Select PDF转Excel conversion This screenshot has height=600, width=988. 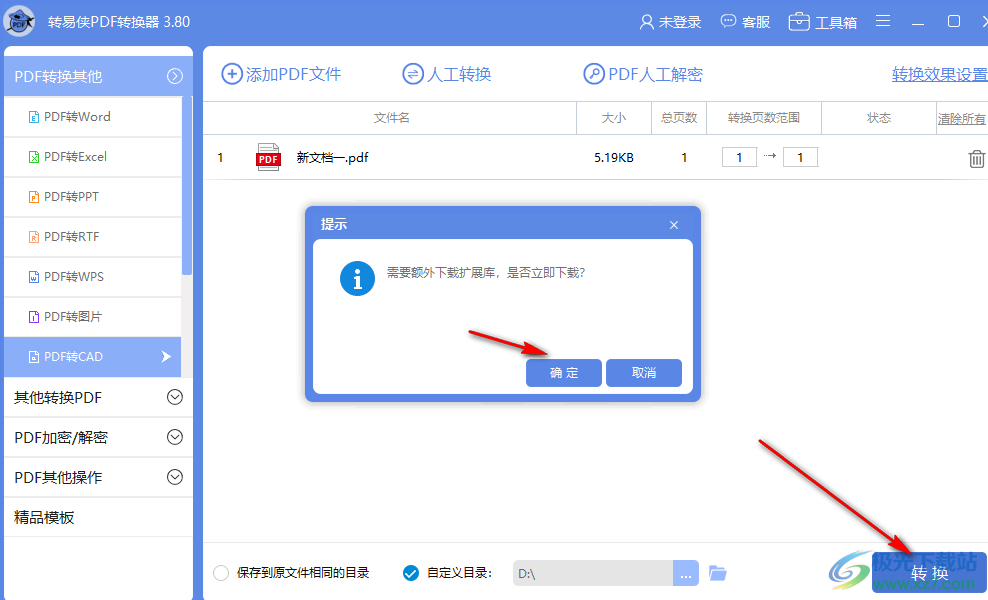tap(93, 156)
